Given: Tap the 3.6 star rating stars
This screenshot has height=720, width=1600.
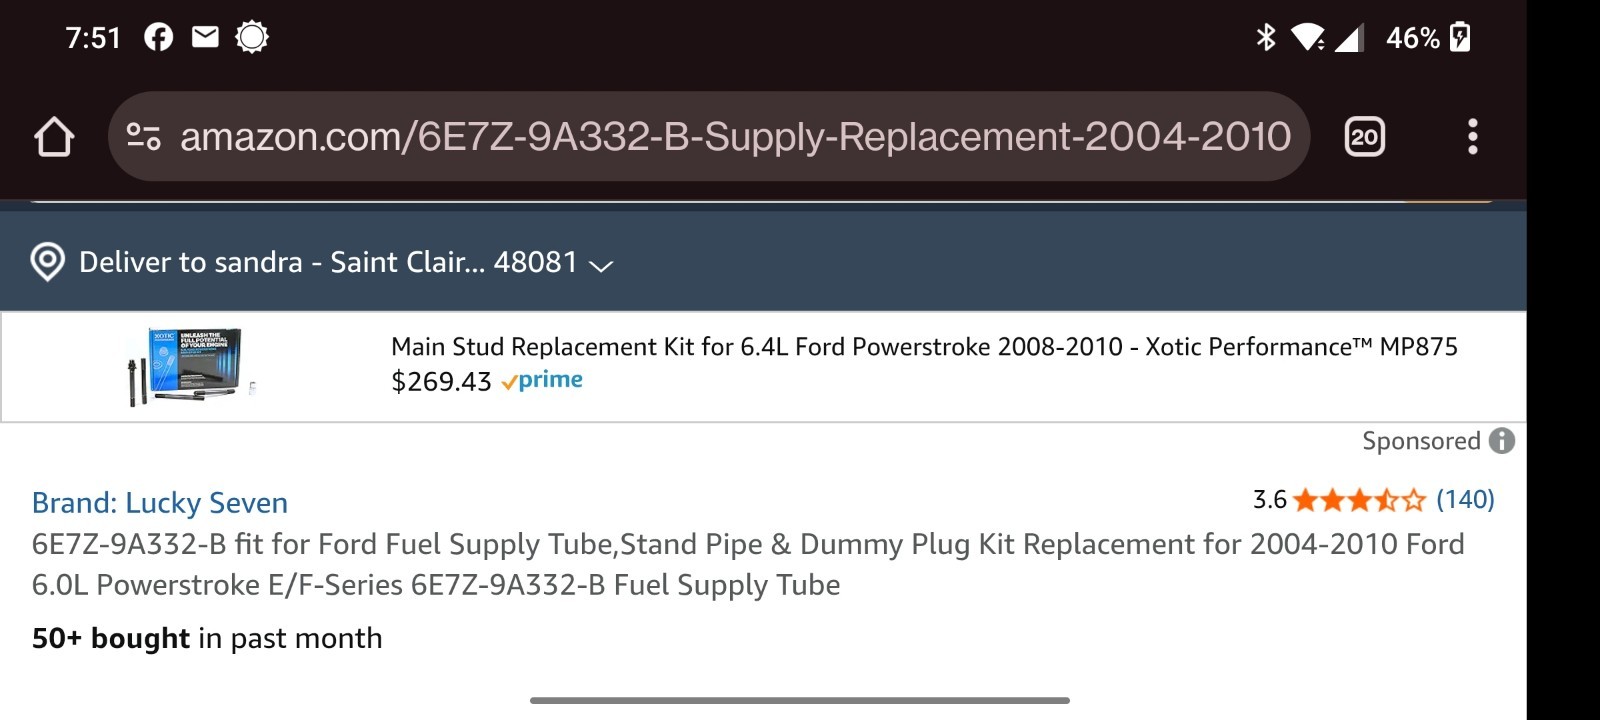Looking at the screenshot, I should click(x=1359, y=500).
